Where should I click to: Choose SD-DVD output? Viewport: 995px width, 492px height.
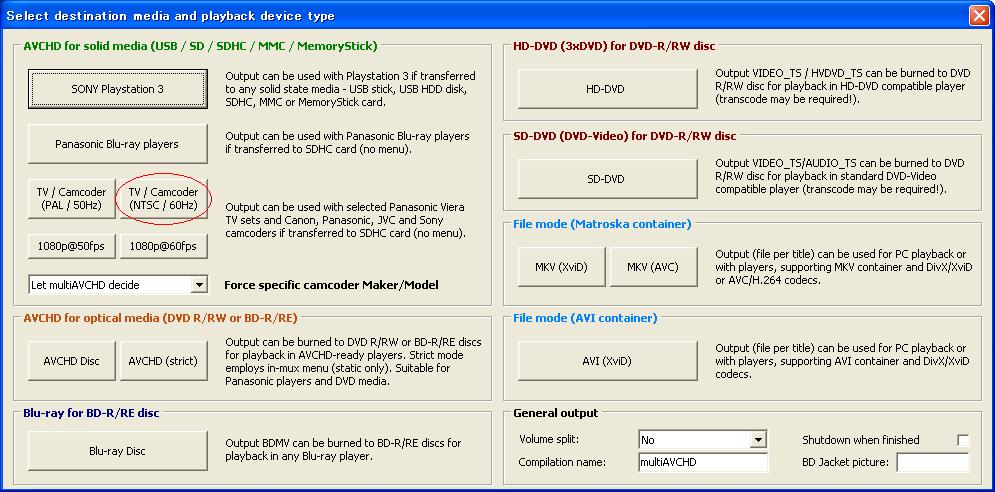tap(605, 179)
